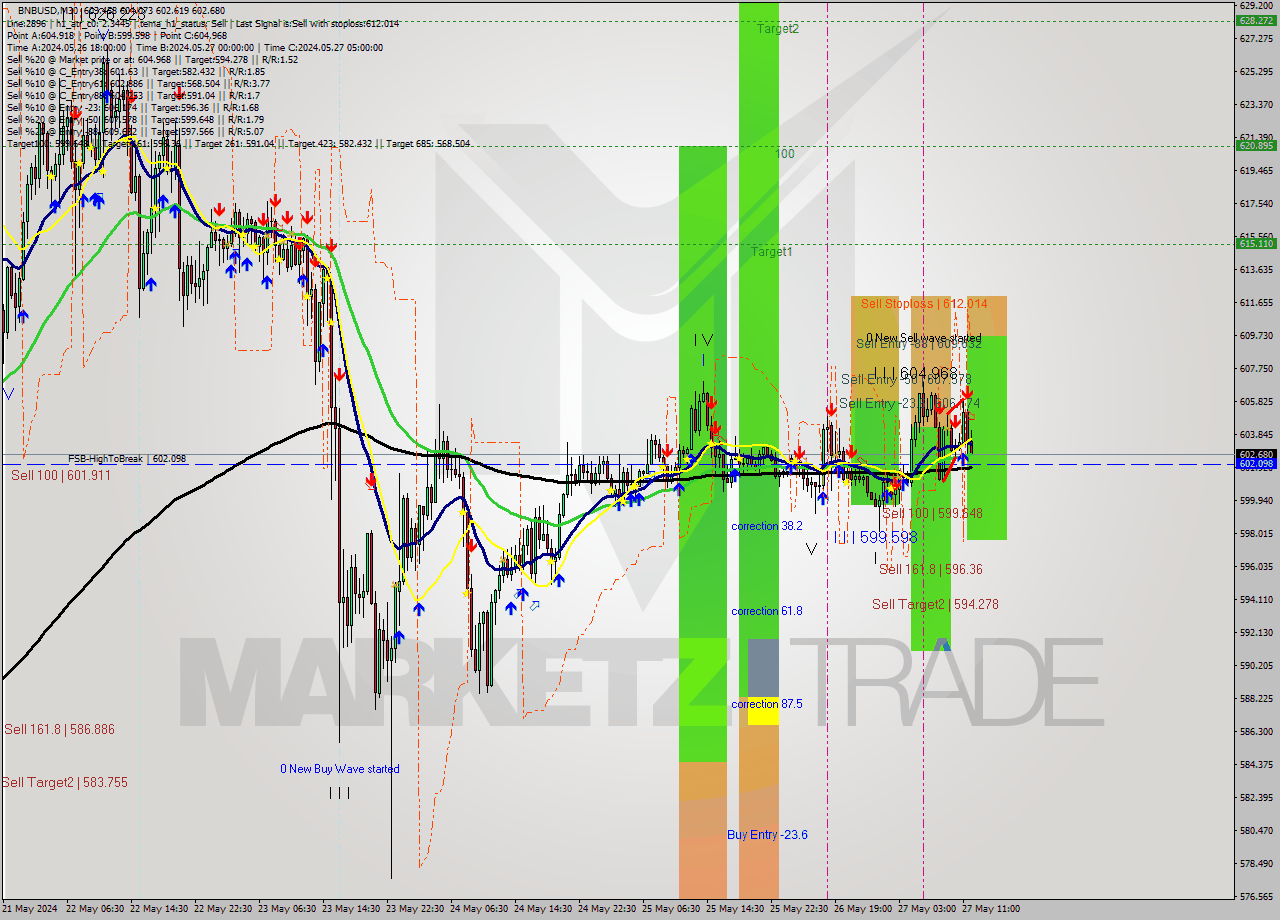Viewport: 1280px width, 920px height.
Task: Click the green 628.272 price tag
Action: [1256, 20]
